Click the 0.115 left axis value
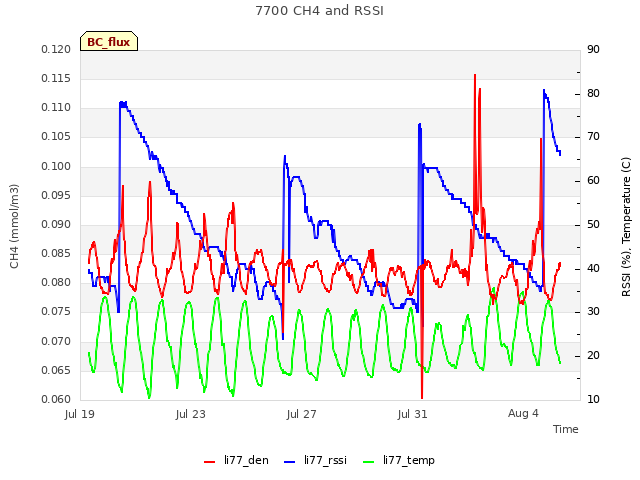The image size is (640, 480). click(56, 78)
